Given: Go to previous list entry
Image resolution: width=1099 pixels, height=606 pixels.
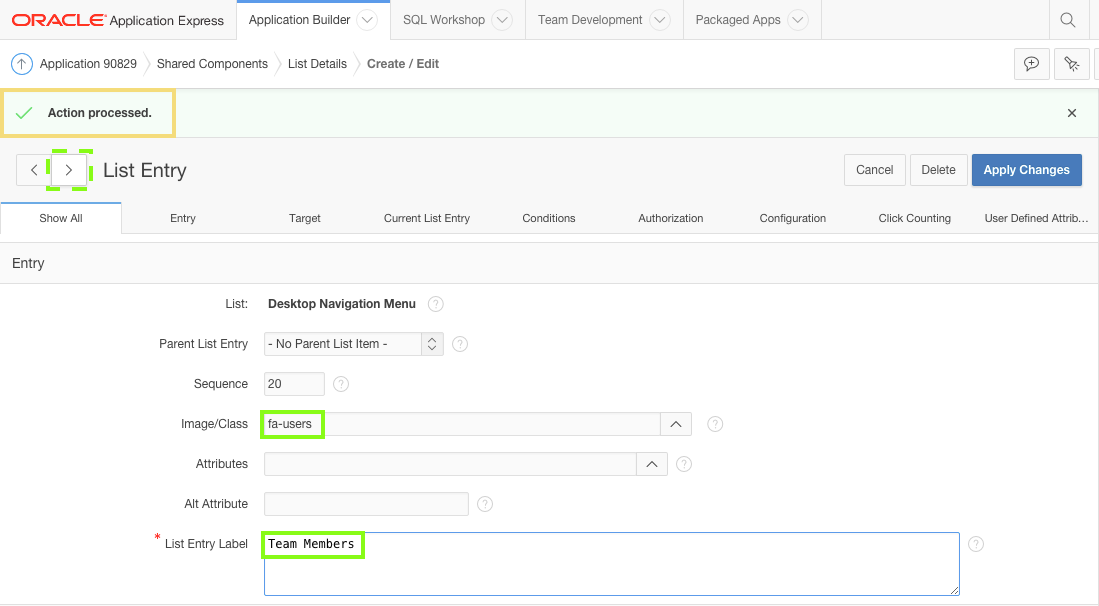Looking at the screenshot, I should click(34, 170).
